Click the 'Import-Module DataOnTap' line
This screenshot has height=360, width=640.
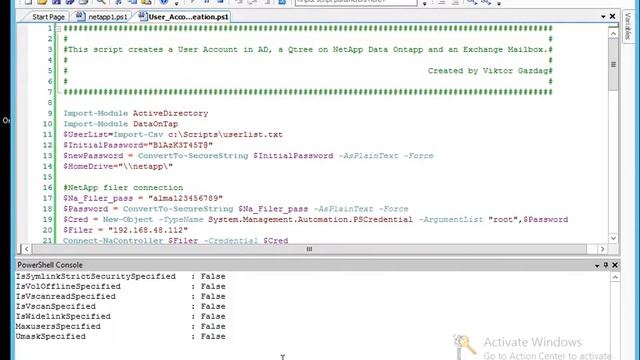(x=120, y=124)
